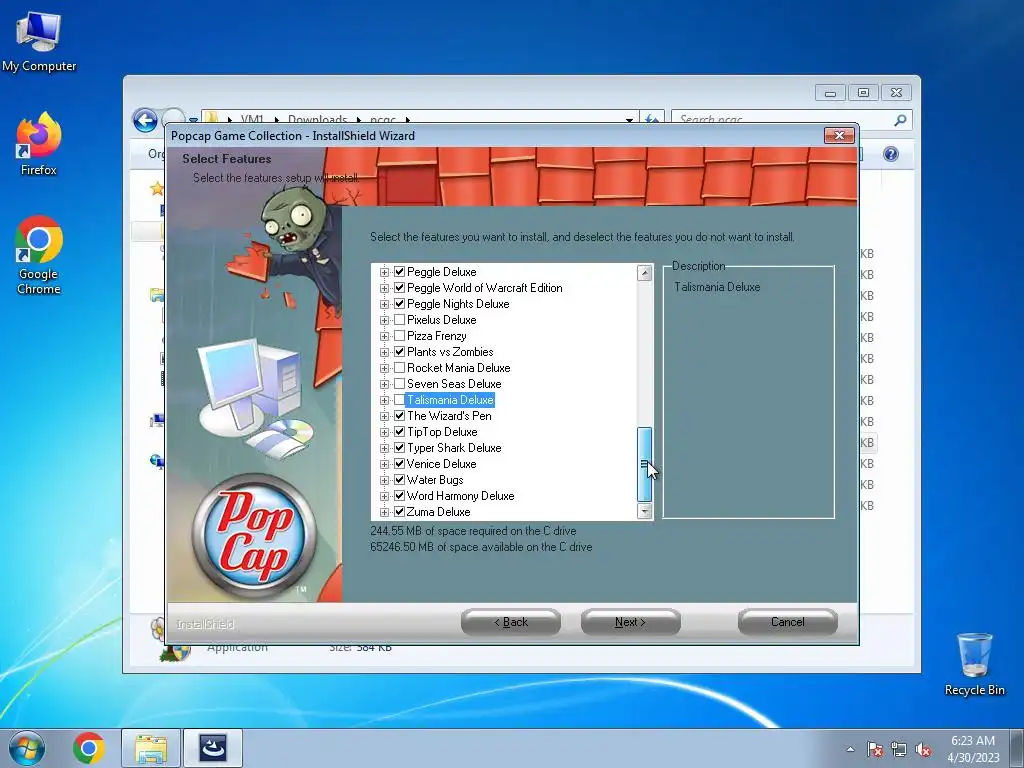
Task: Focus the Explorer Search pcgc field
Action: pos(791,120)
